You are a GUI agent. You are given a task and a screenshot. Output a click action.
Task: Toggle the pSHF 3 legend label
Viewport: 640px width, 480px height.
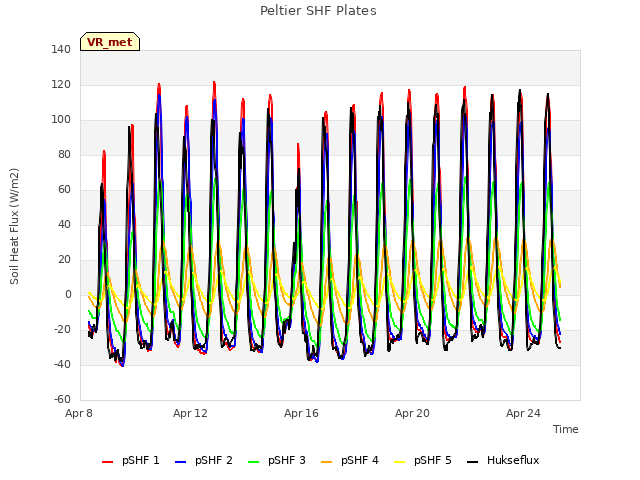coord(287,460)
